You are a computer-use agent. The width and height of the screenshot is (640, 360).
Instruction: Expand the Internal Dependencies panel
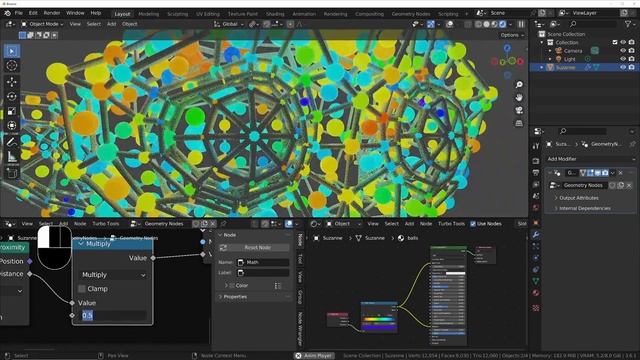pyautogui.click(x=584, y=209)
